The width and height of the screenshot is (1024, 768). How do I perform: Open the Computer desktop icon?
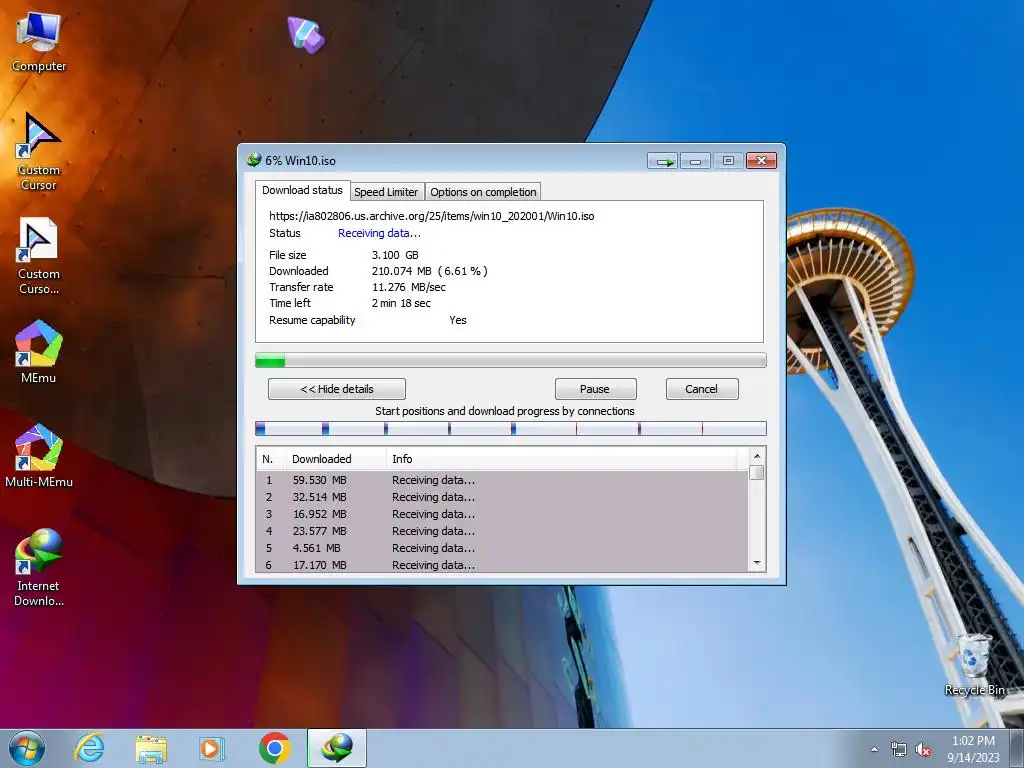click(x=39, y=42)
